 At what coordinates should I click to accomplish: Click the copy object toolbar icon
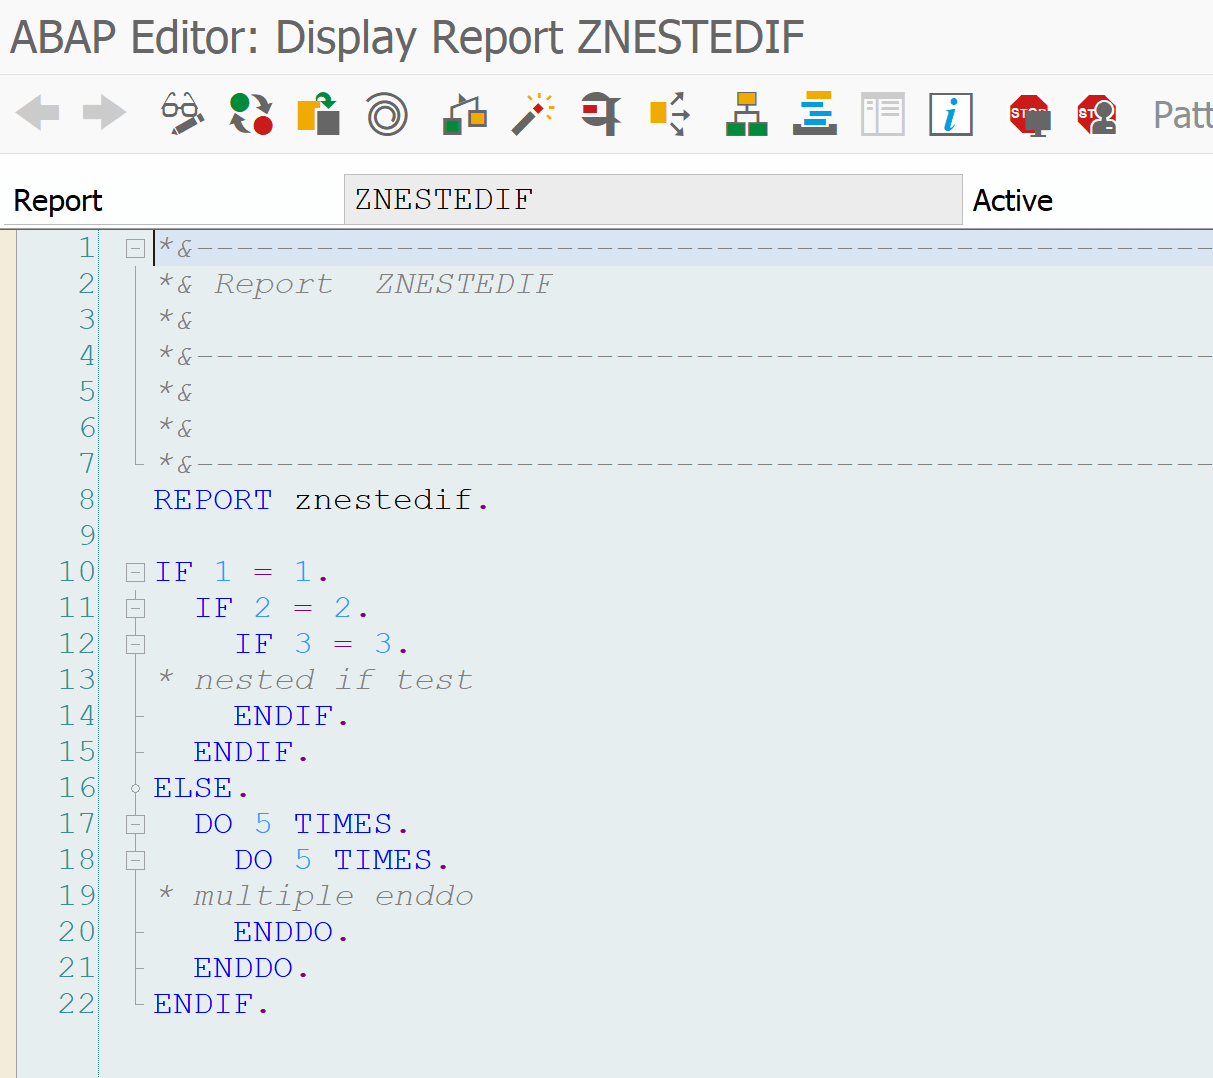tap(317, 114)
